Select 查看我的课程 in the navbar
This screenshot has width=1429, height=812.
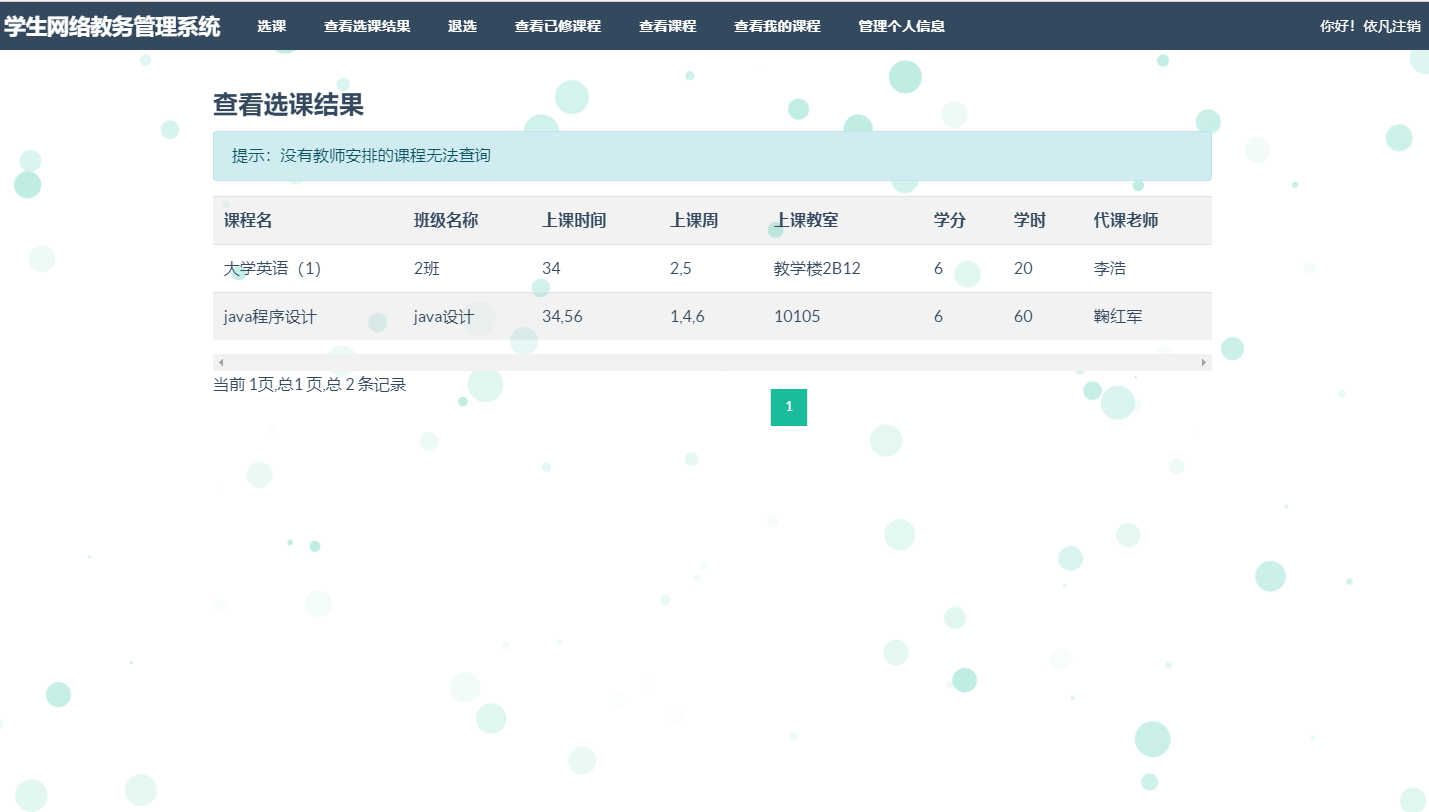coord(776,26)
